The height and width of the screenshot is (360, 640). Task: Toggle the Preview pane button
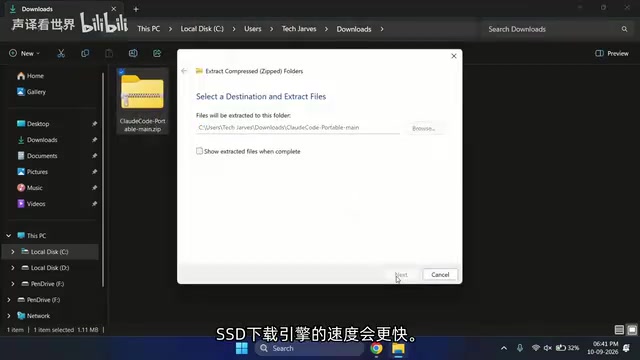[x=612, y=53]
